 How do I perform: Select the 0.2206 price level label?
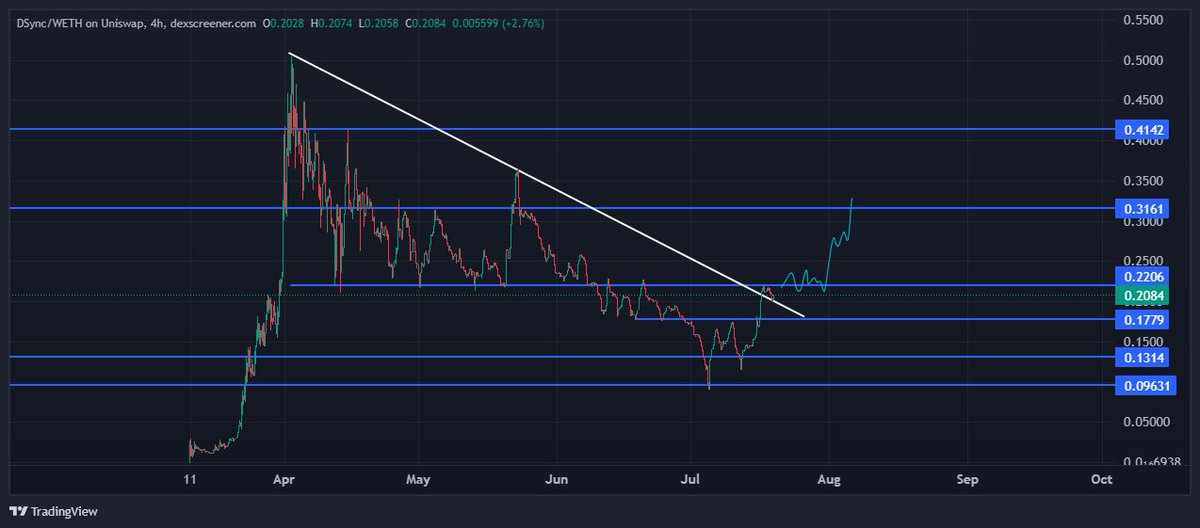[x=1143, y=279]
